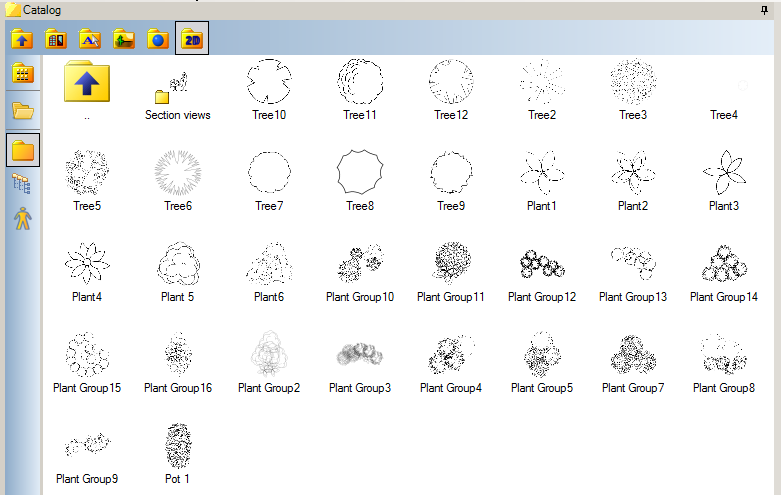Open the open-folder sidebar icon

tap(23, 111)
